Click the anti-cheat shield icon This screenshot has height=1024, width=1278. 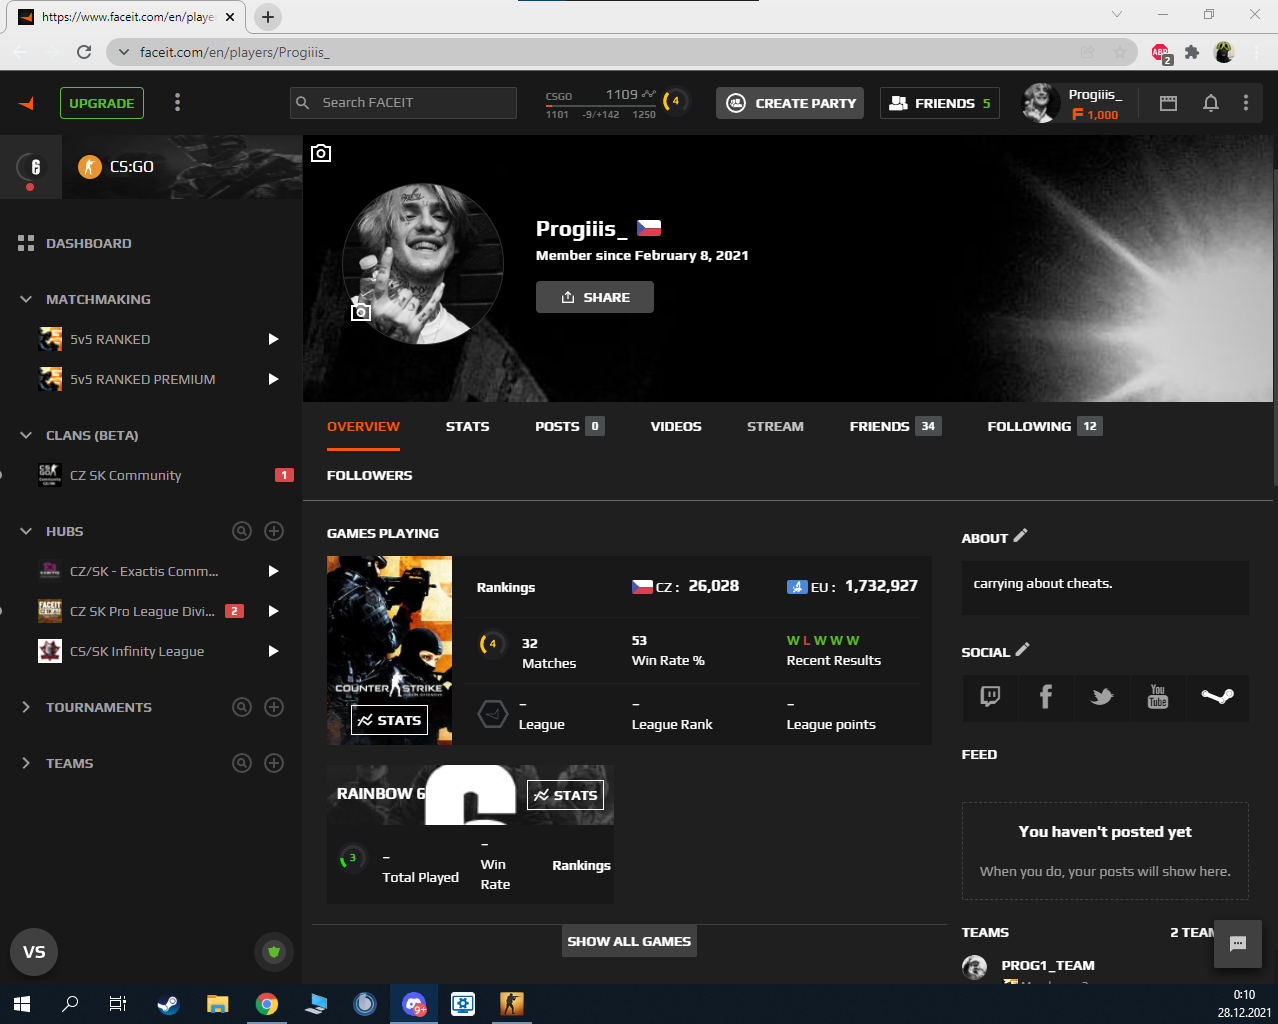[274, 952]
